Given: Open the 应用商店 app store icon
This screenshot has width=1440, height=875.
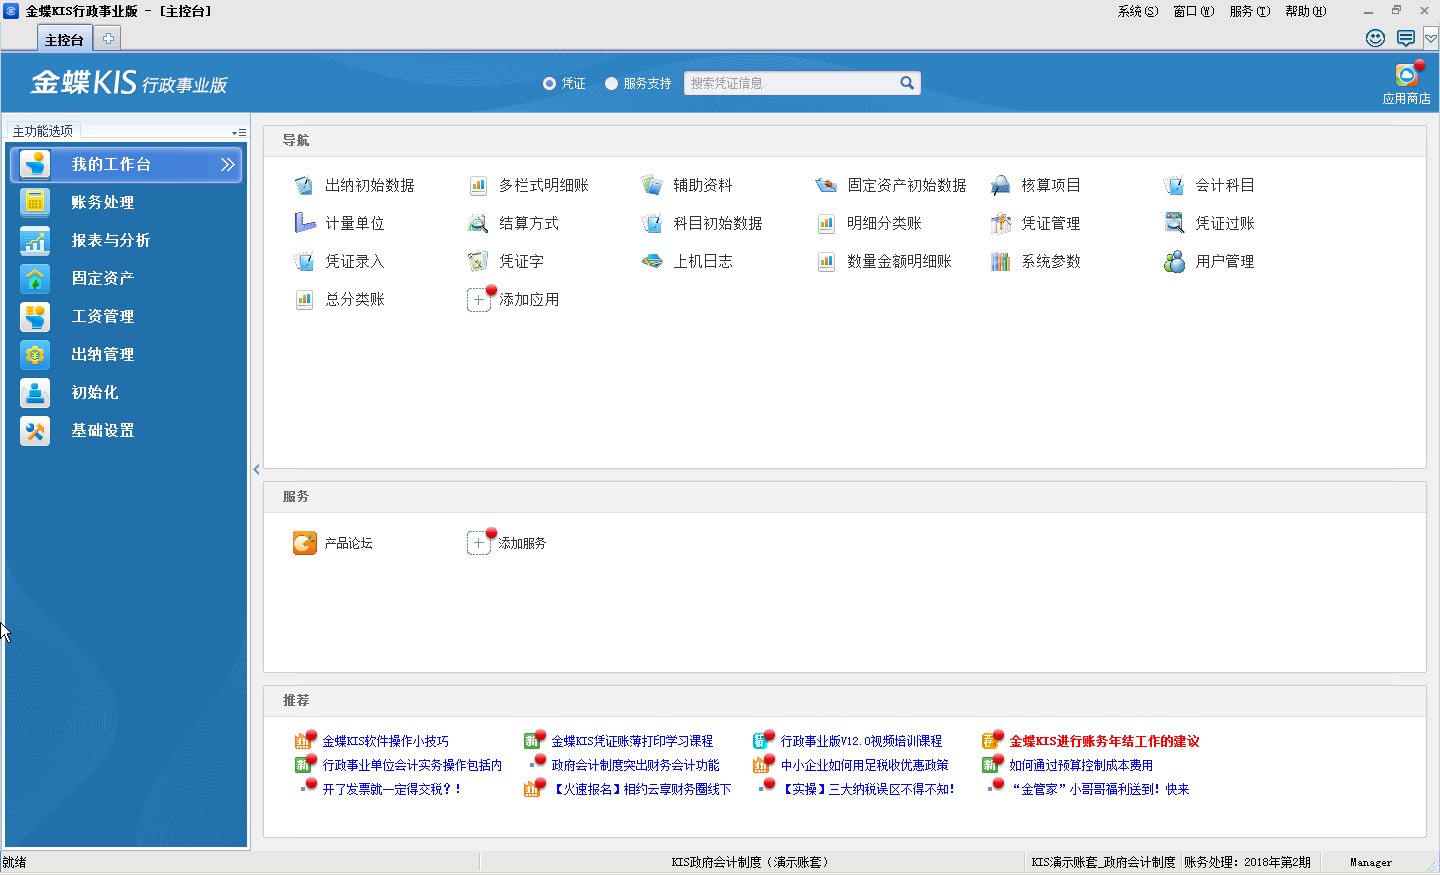Looking at the screenshot, I should pos(1407,75).
